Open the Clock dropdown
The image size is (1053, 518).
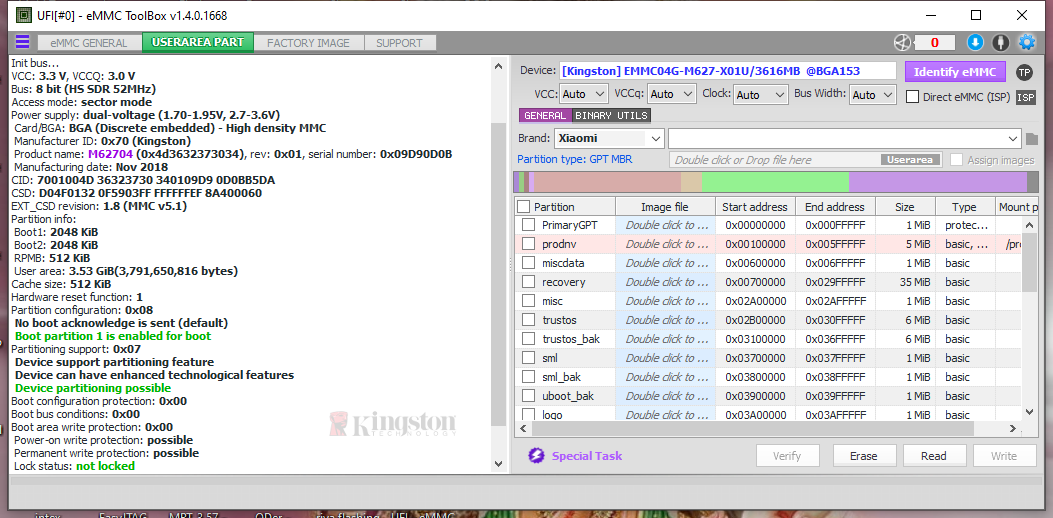point(761,95)
